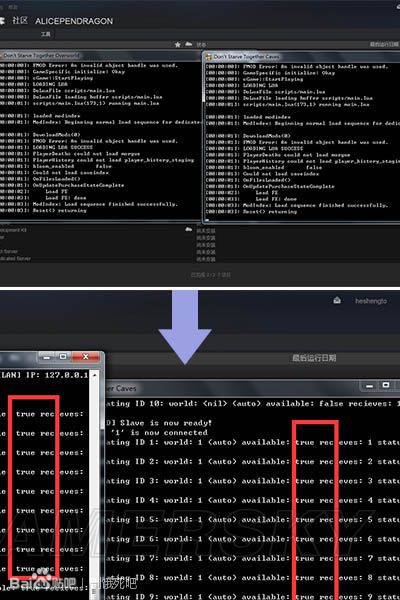400x600 pixels.
Task: Close the console window with red X
Action: 85,357
